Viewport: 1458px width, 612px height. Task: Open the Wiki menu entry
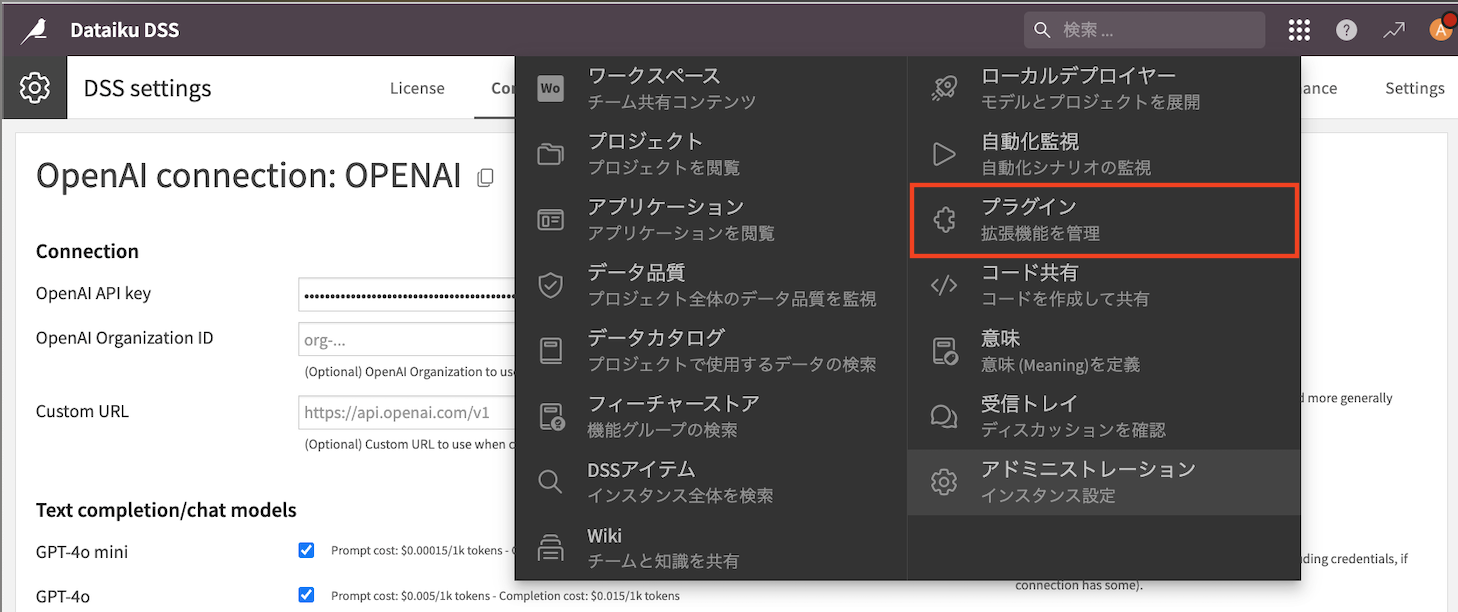click(x=711, y=548)
